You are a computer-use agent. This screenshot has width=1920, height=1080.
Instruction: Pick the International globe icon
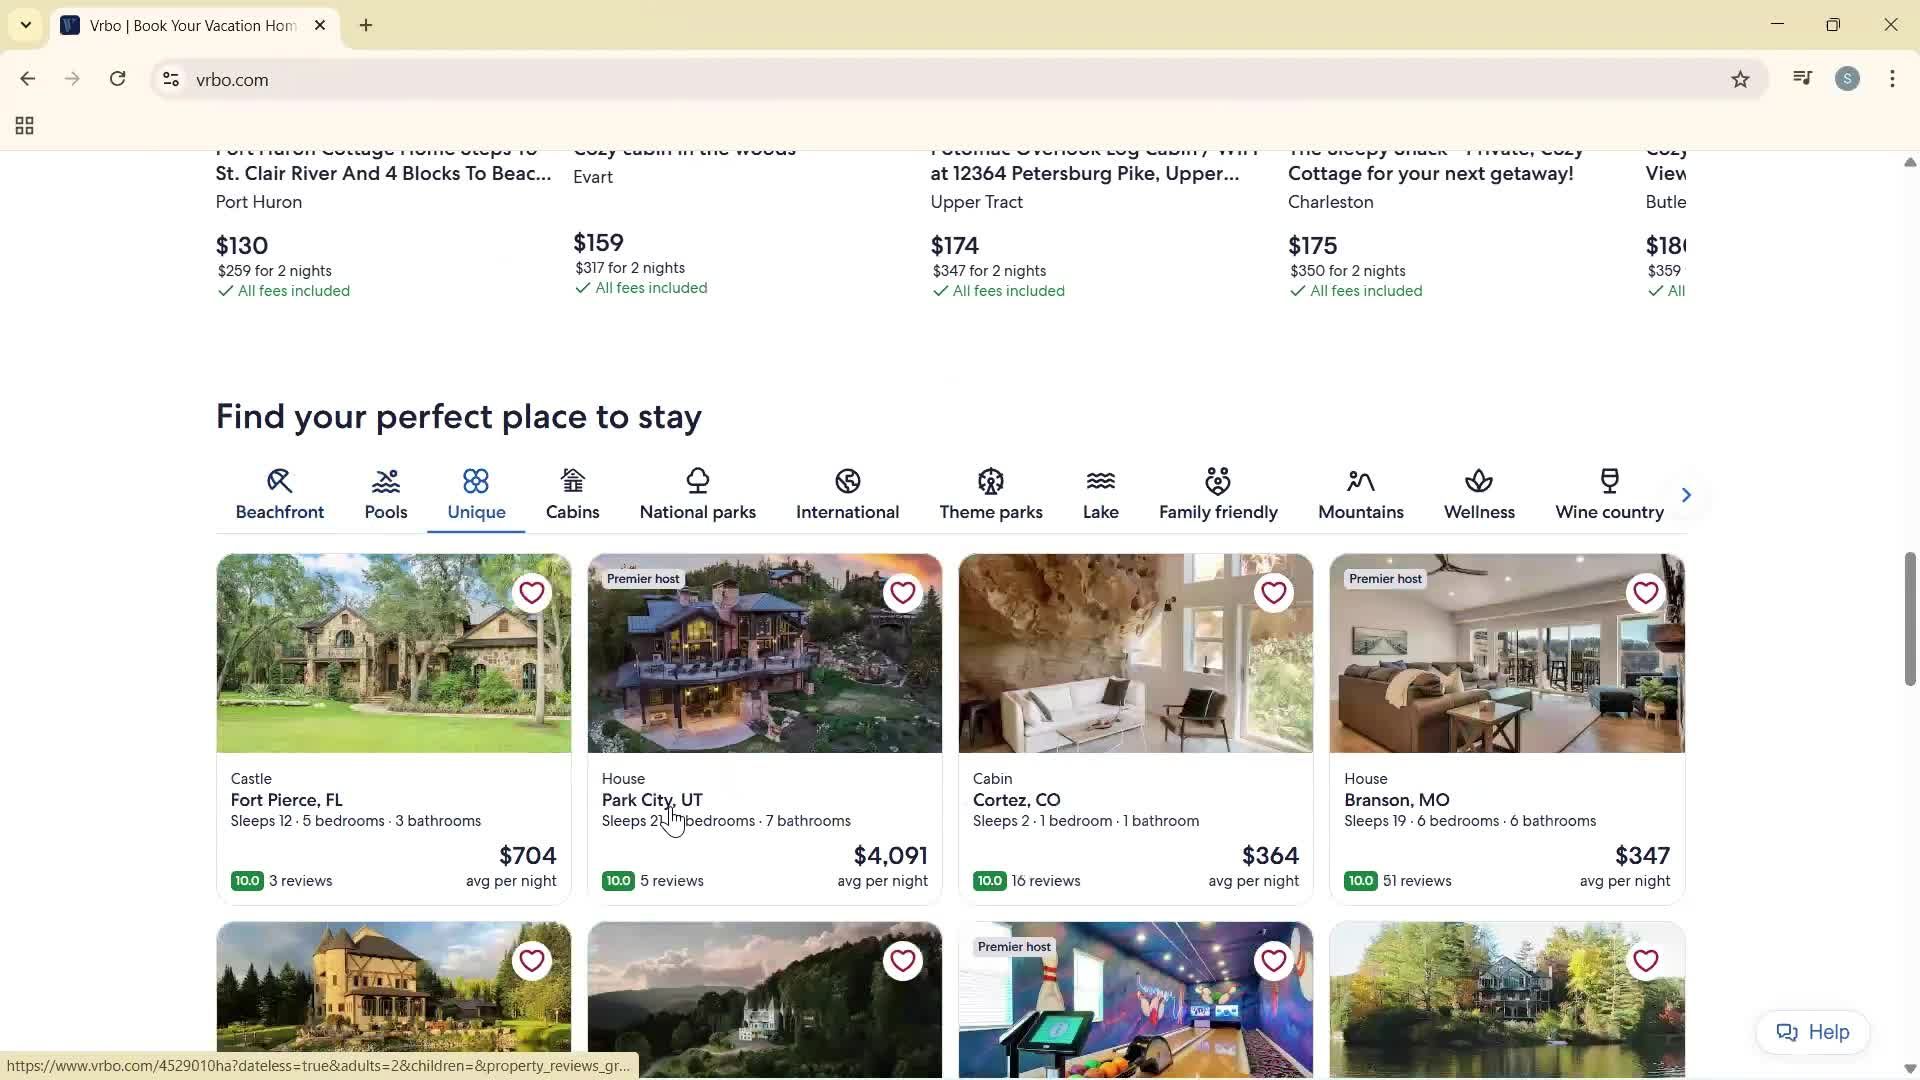click(x=847, y=481)
